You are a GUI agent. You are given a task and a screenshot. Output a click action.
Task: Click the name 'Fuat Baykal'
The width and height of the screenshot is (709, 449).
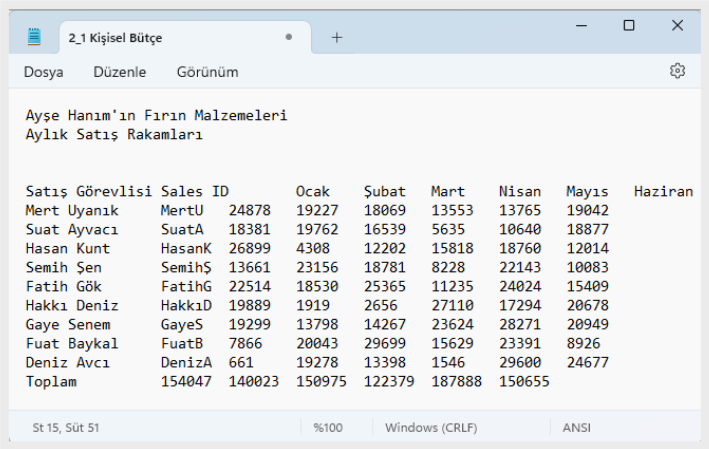pos(72,343)
